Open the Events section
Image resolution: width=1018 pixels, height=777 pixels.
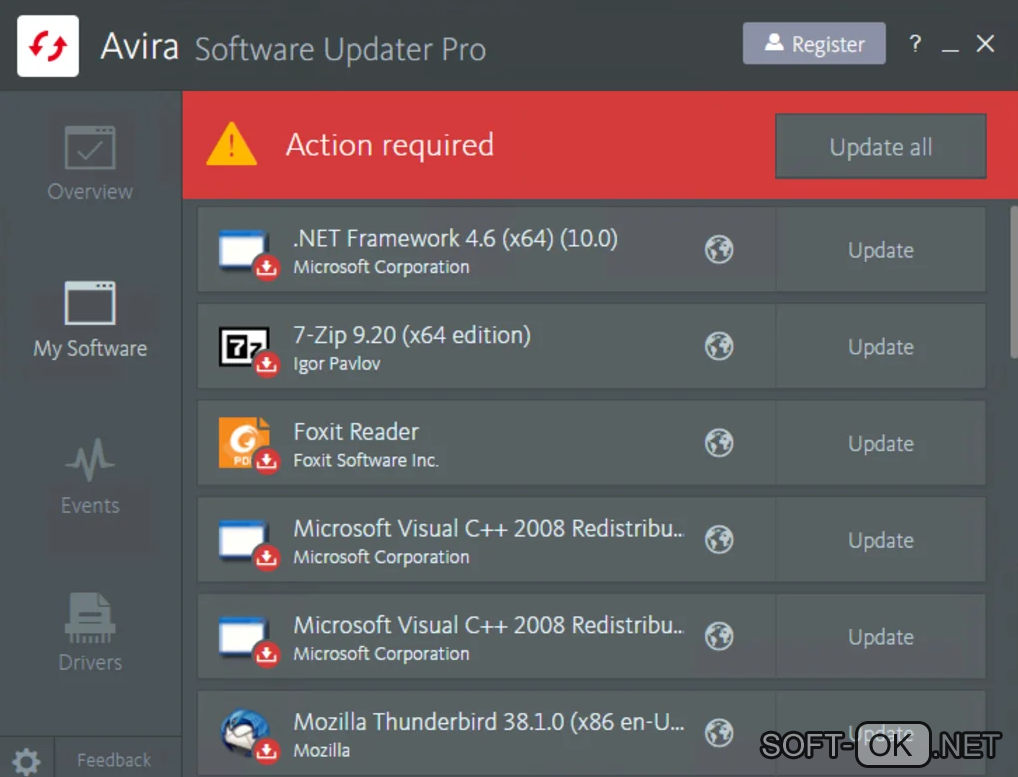[90, 478]
